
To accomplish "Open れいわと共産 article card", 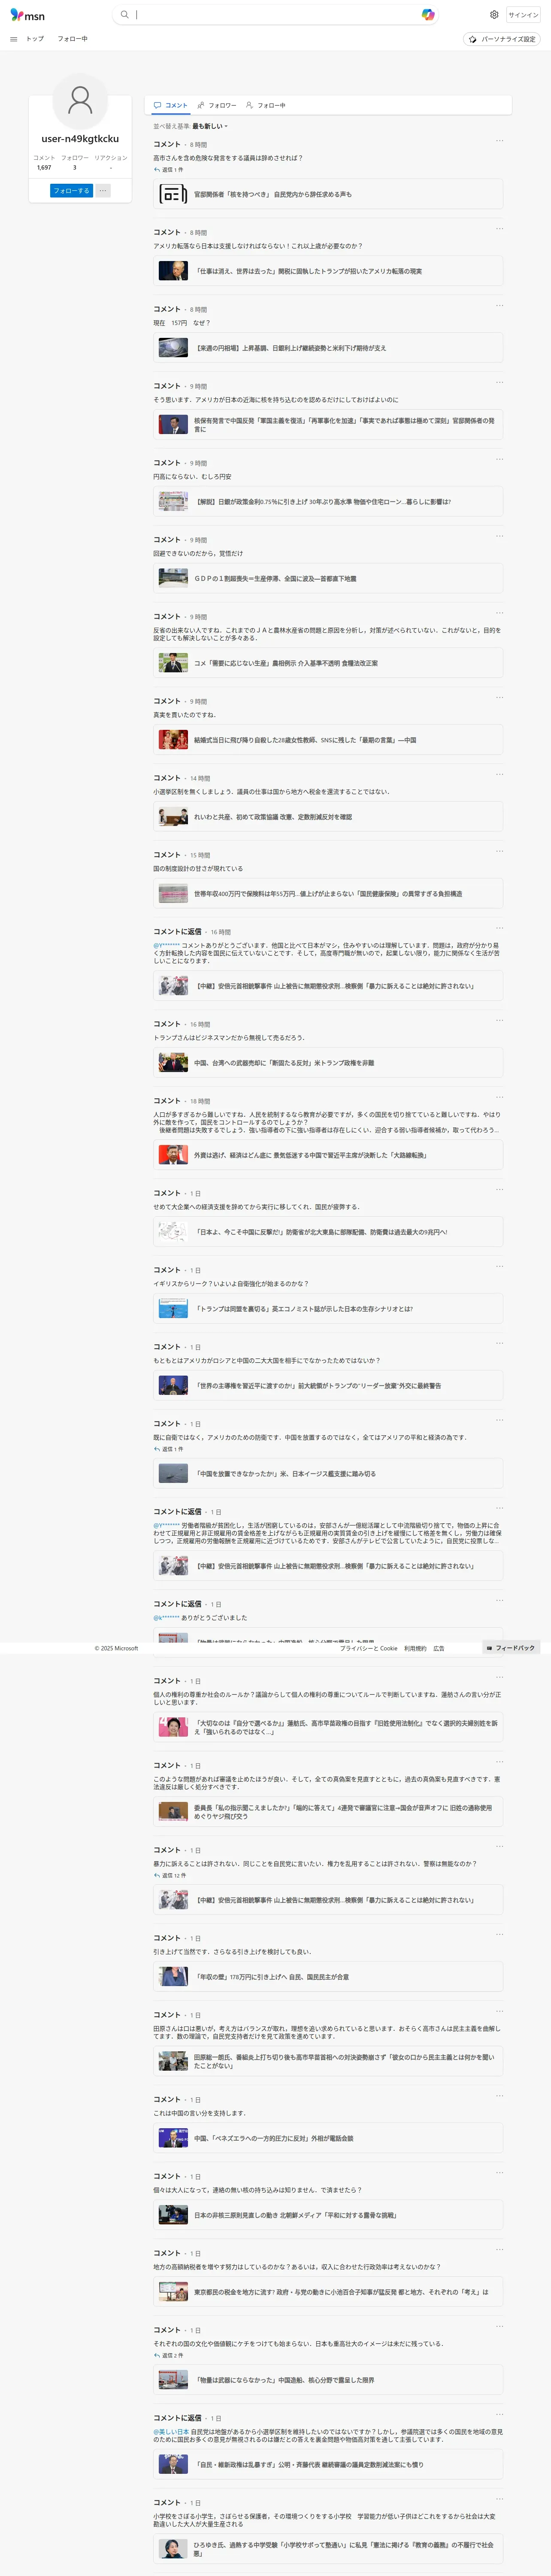I will (328, 817).
